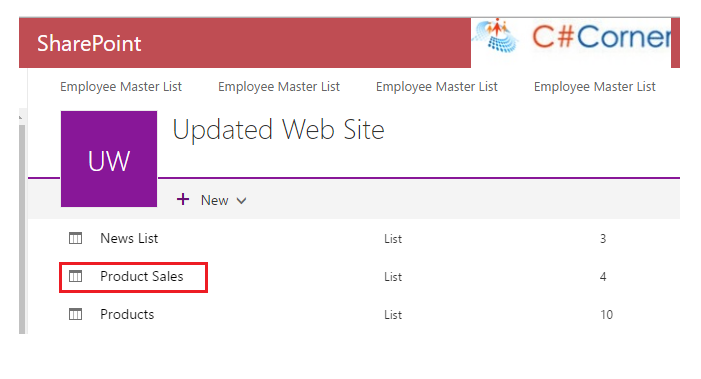Click the Updated Web Site title
Screen dimensions: 701x379
tap(279, 130)
